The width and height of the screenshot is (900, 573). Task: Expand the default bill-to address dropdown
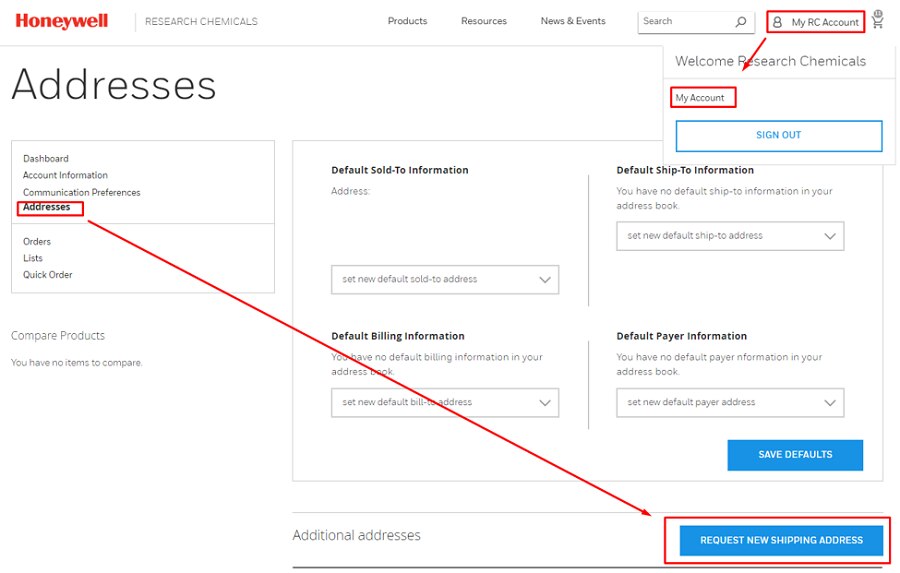[x=444, y=403]
